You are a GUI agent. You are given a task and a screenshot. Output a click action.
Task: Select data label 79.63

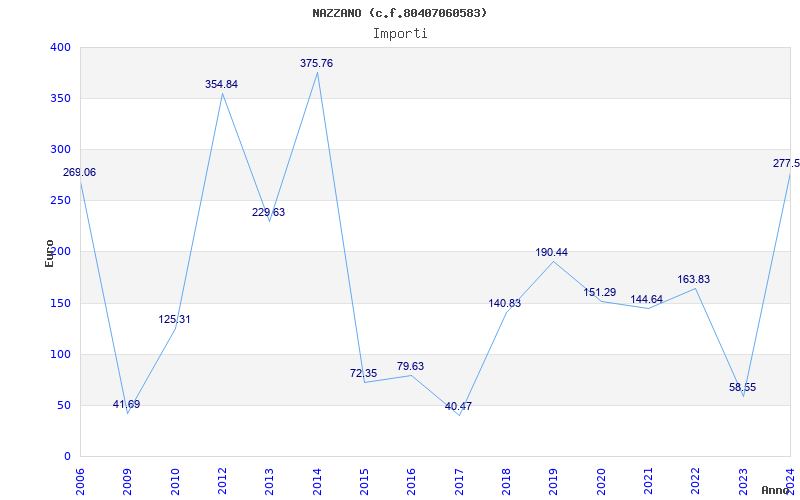point(410,366)
